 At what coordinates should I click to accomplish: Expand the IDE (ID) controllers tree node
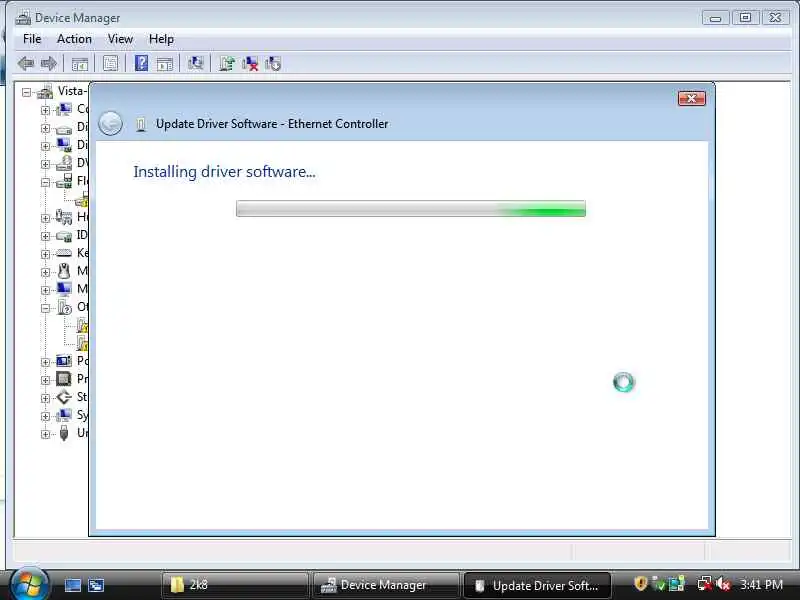click(x=45, y=236)
